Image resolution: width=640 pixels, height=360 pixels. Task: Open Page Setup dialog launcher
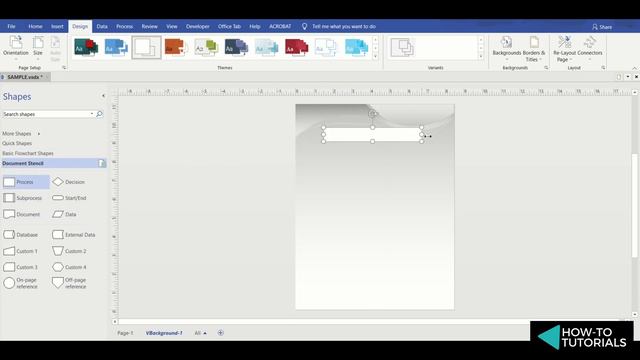pyautogui.click(x=64, y=68)
